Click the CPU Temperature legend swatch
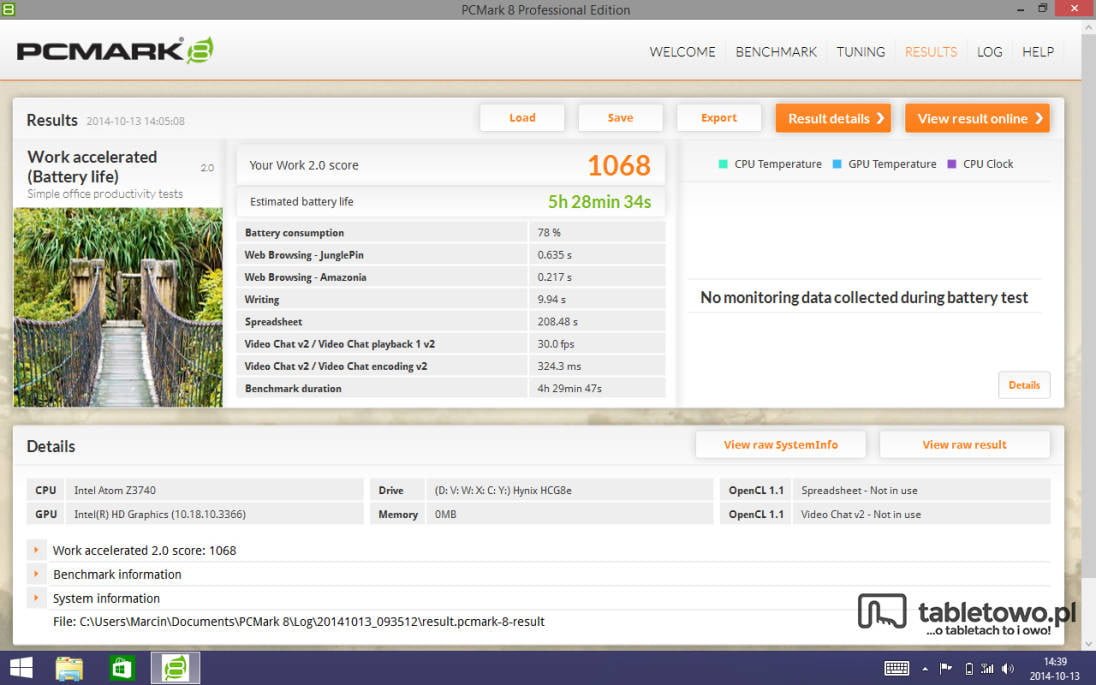Screen dimensions: 1096x685 (x=723, y=164)
